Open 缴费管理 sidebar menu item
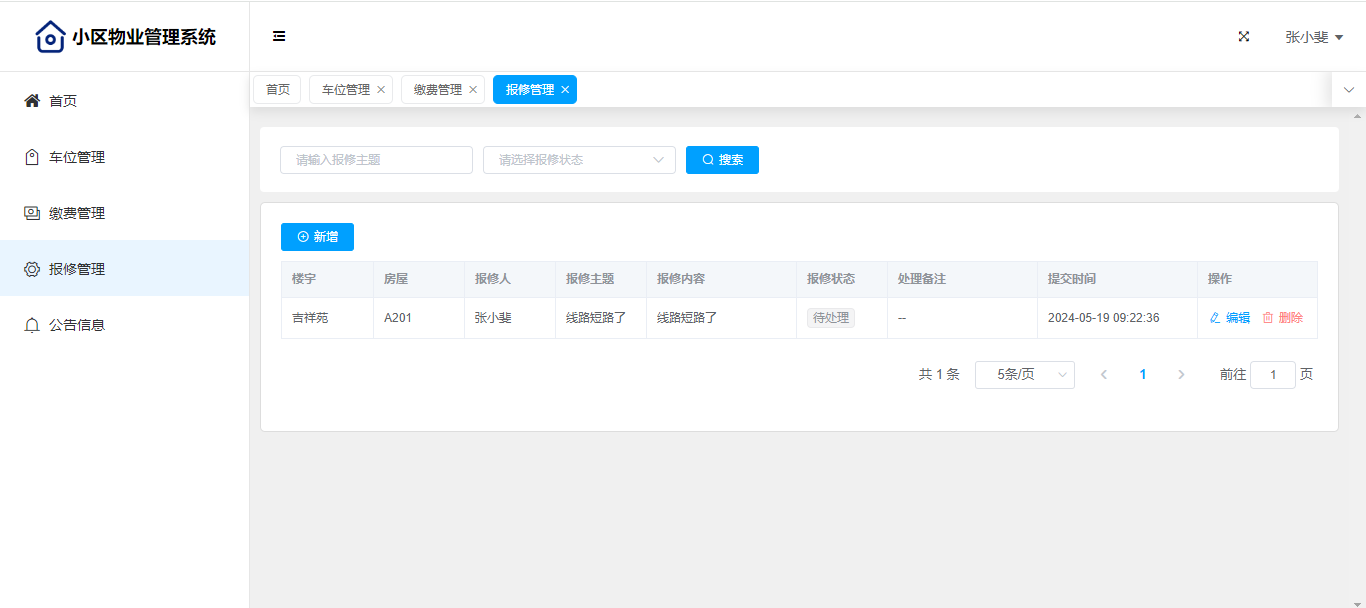This screenshot has height=608, width=1366. [77, 213]
